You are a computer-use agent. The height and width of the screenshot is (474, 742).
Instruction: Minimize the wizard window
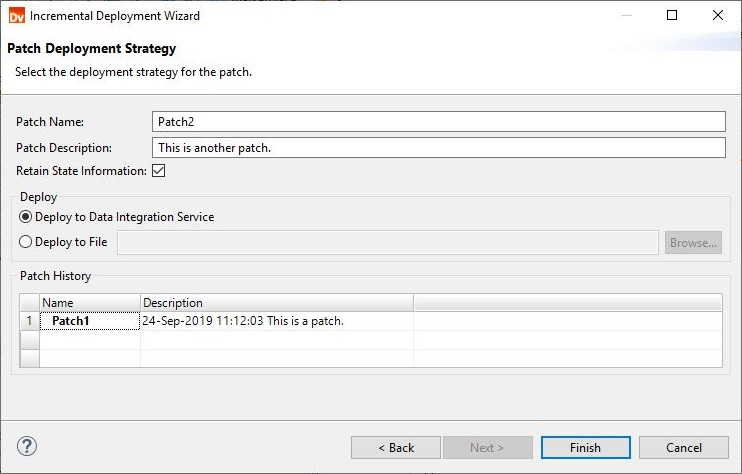pyautogui.click(x=627, y=15)
